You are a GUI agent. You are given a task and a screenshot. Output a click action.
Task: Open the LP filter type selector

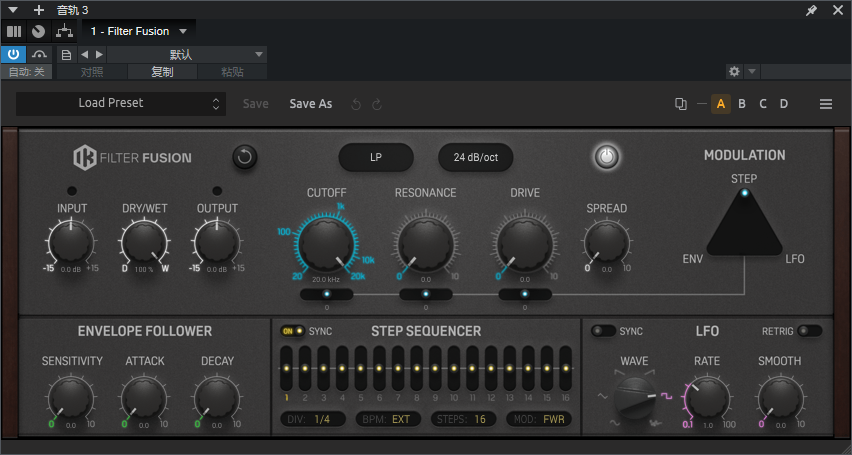[376, 158]
